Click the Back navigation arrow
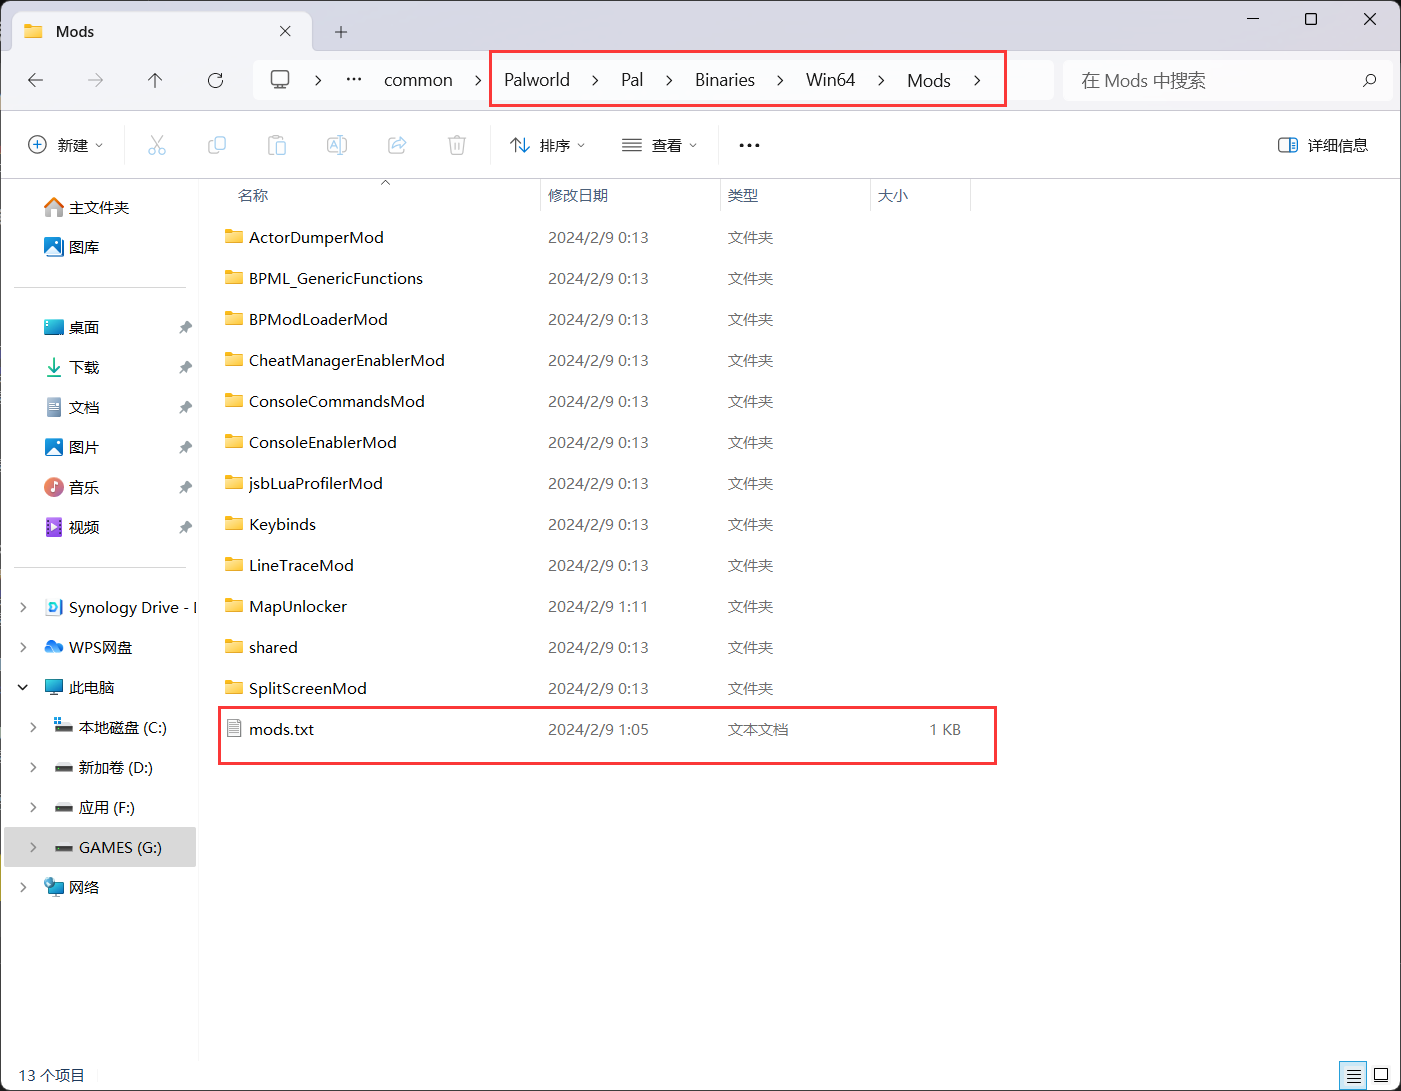The height and width of the screenshot is (1091, 1401). pyautogui.click(x=36, y=80)
